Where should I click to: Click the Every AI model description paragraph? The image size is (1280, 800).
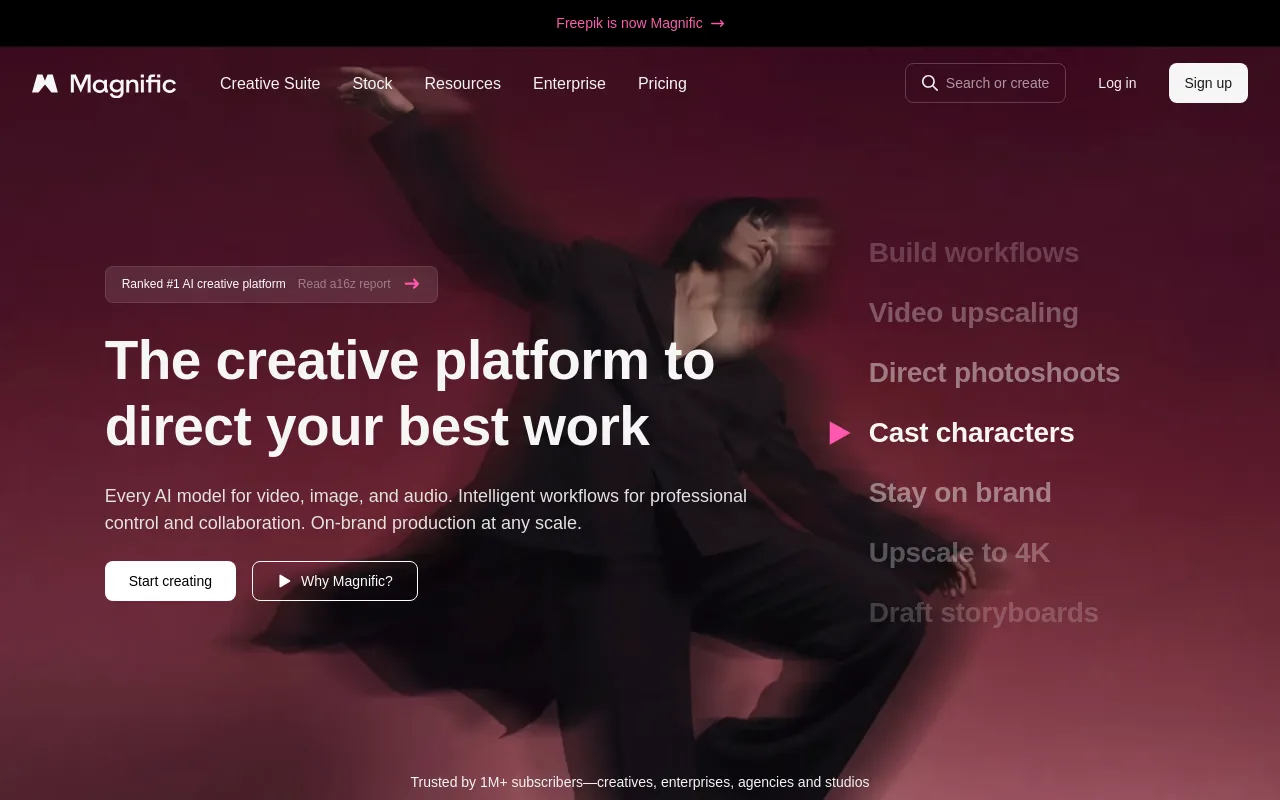coord(426,510)
